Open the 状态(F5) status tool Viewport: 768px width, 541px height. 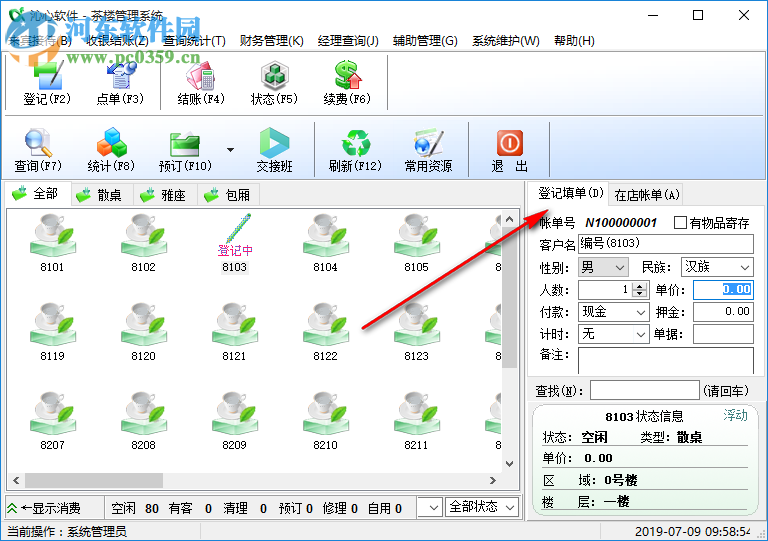click(x=274, y=83)
